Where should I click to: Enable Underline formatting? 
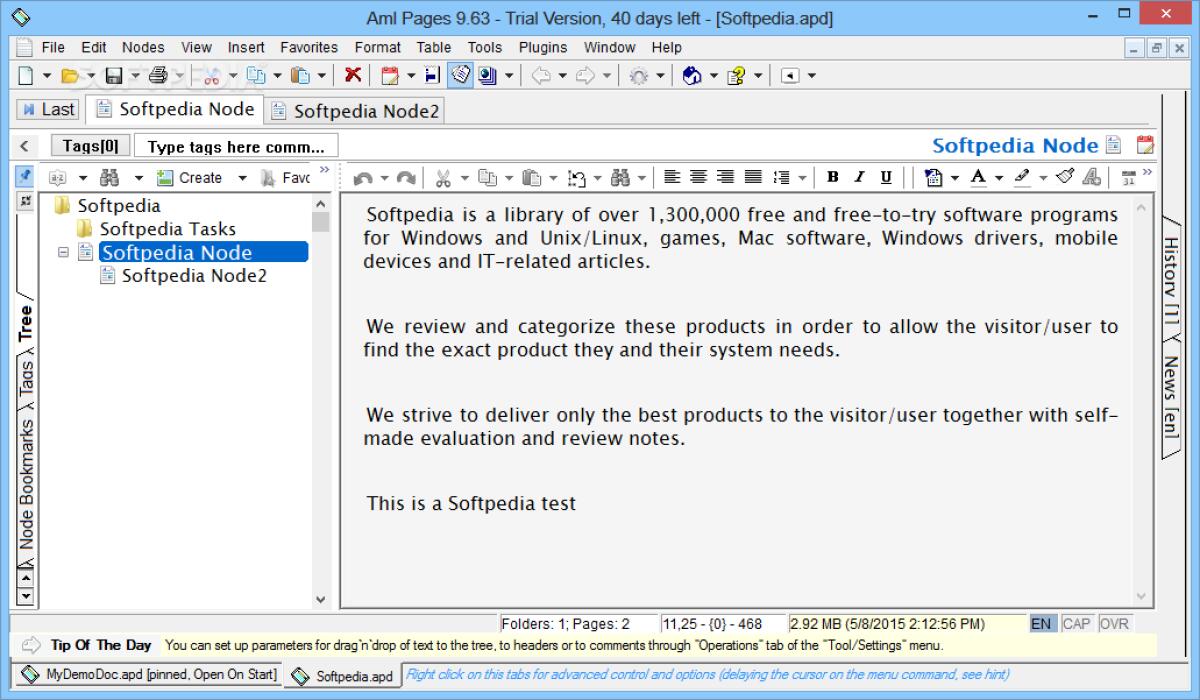click(887, 177)
